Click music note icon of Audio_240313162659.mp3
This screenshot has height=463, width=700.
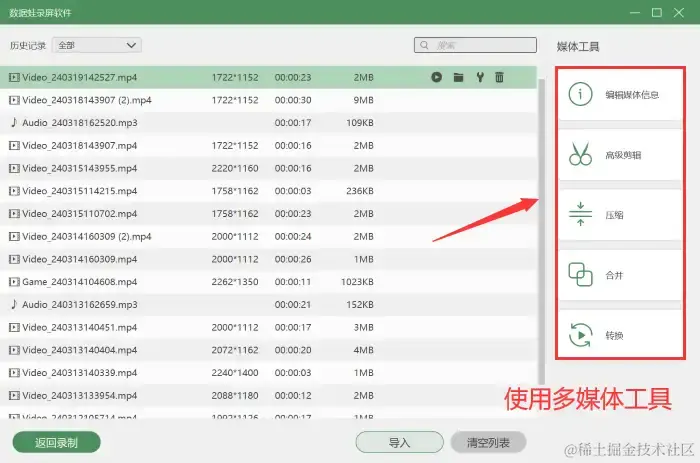point(14,304)
